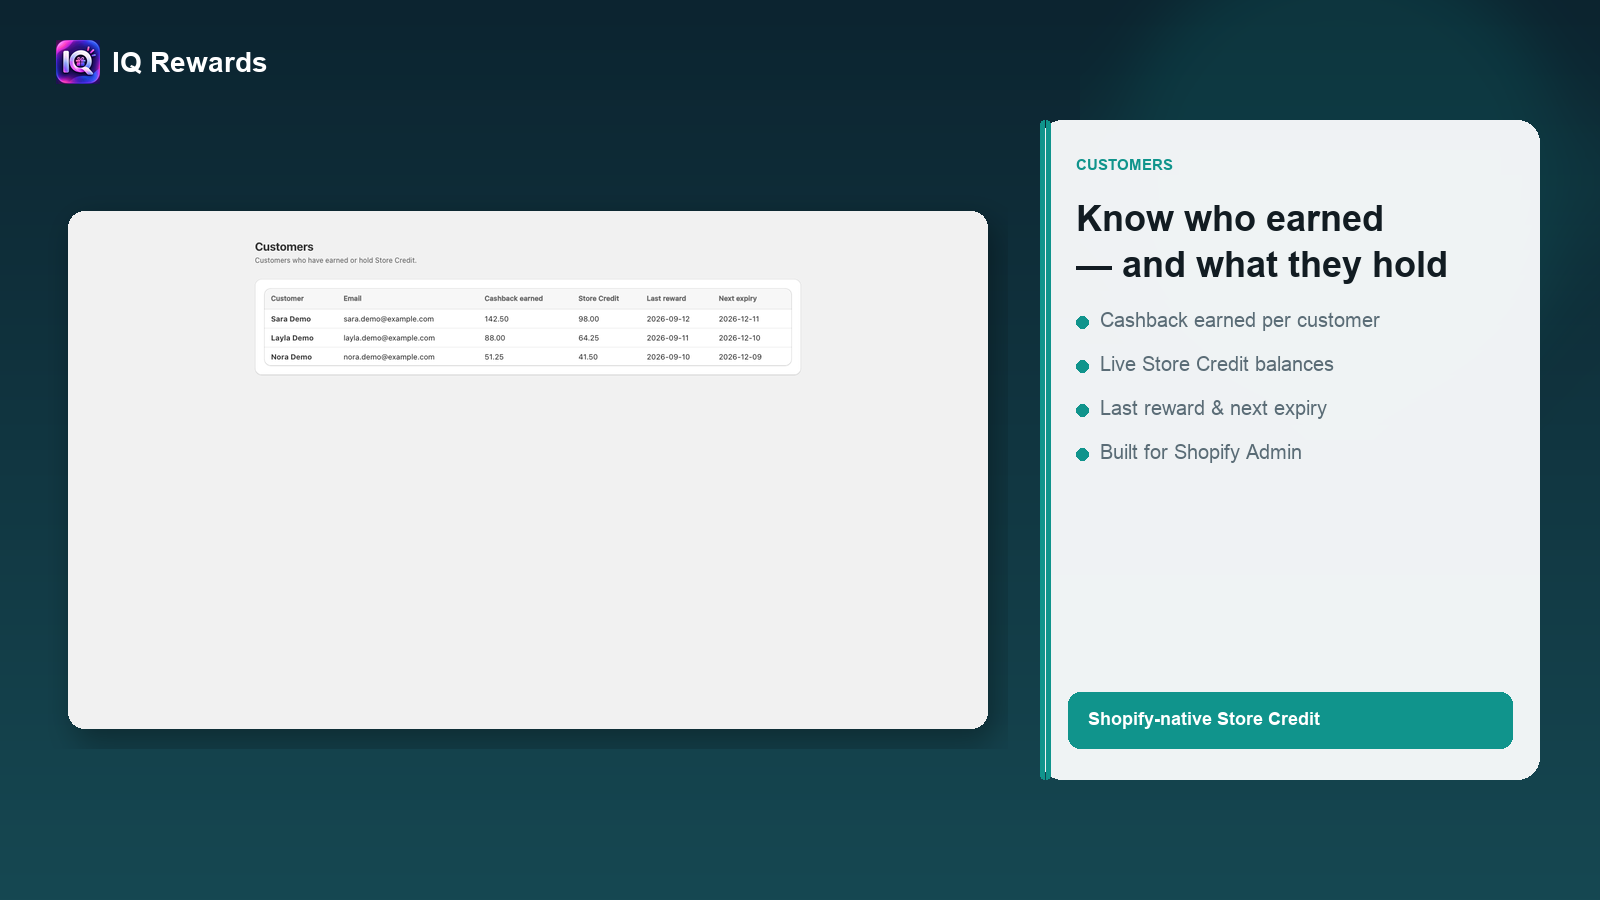Click last reward date 2026-09-12

[668, 319]
